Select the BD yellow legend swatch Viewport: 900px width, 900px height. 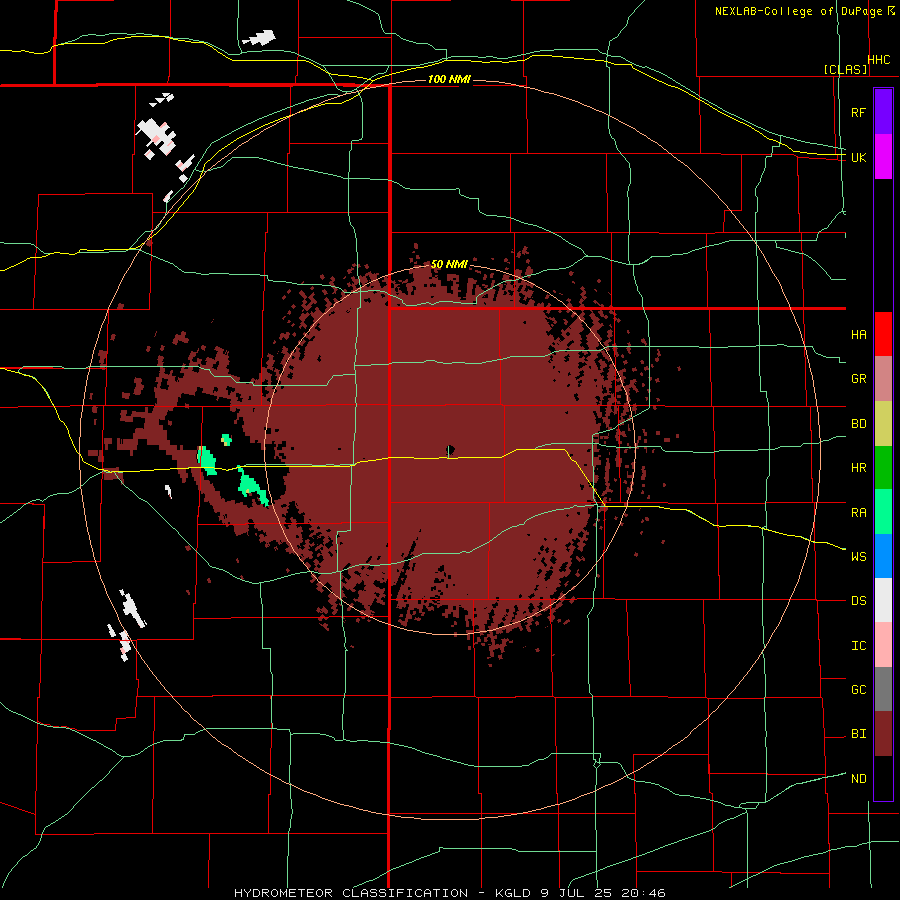coord(883,424)
